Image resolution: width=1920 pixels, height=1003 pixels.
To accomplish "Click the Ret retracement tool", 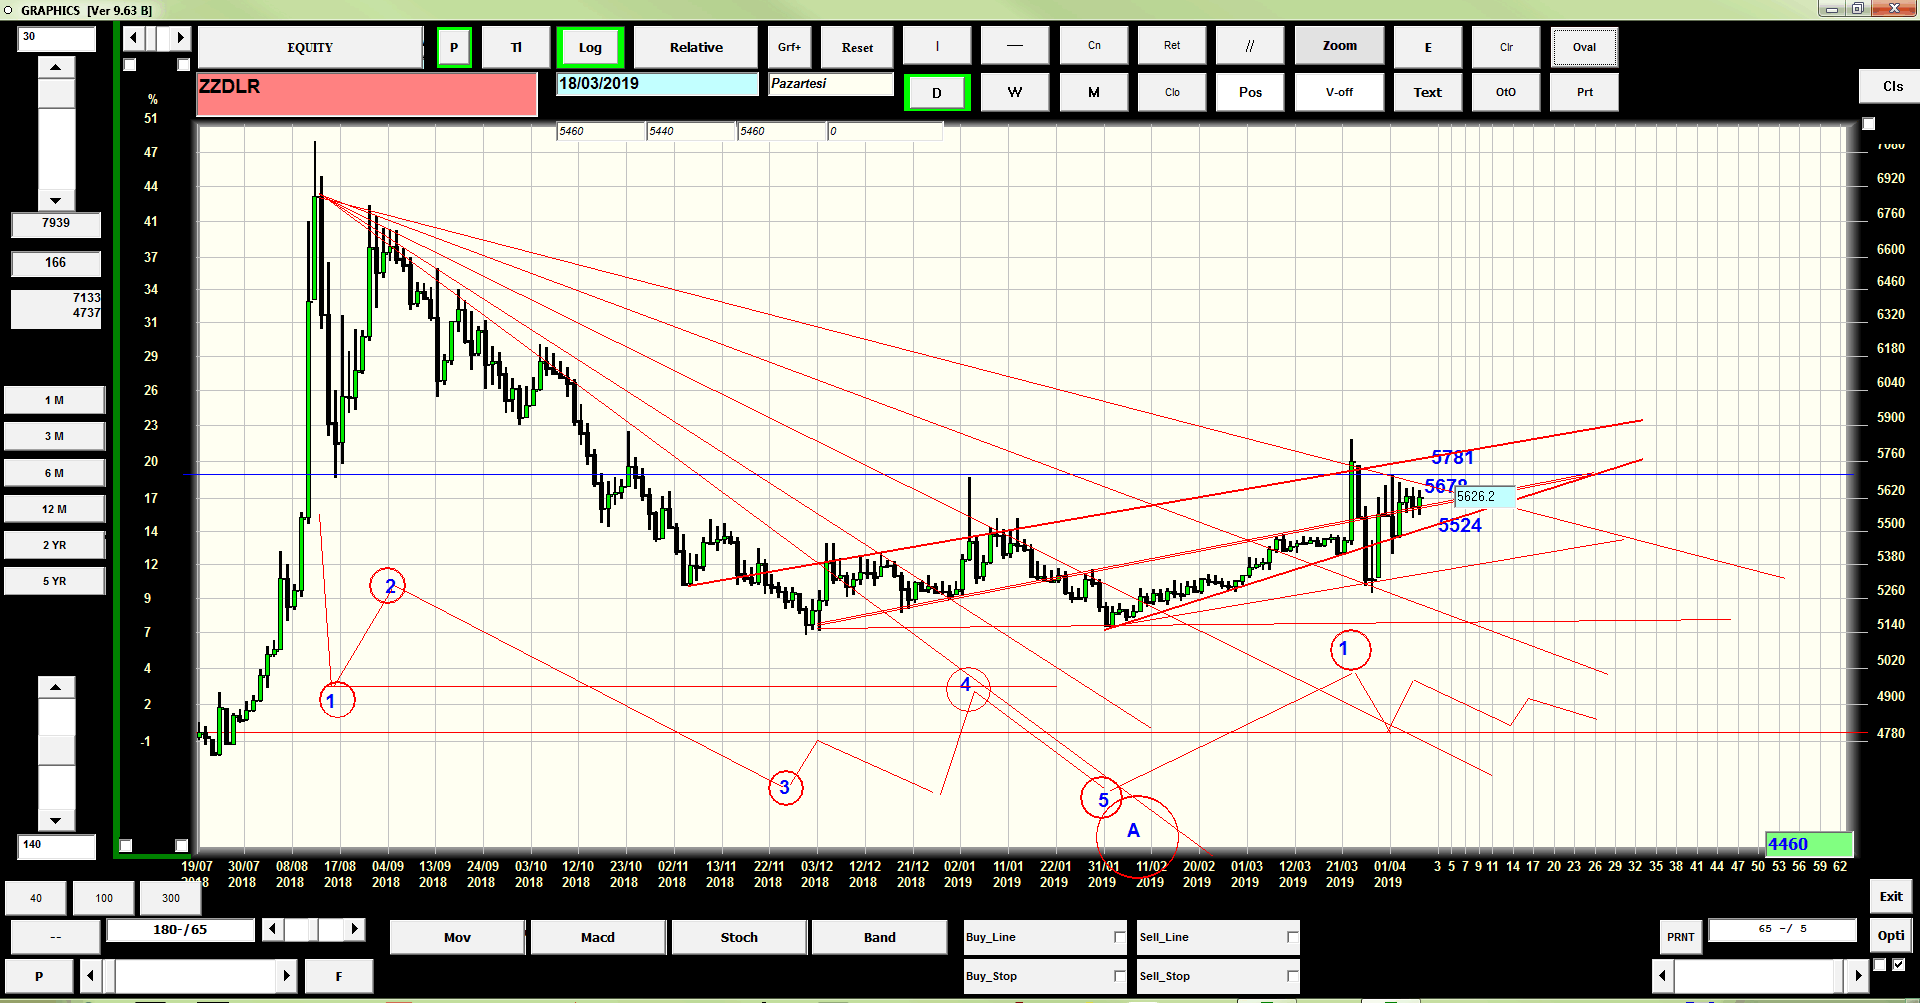I will 1172,46.
